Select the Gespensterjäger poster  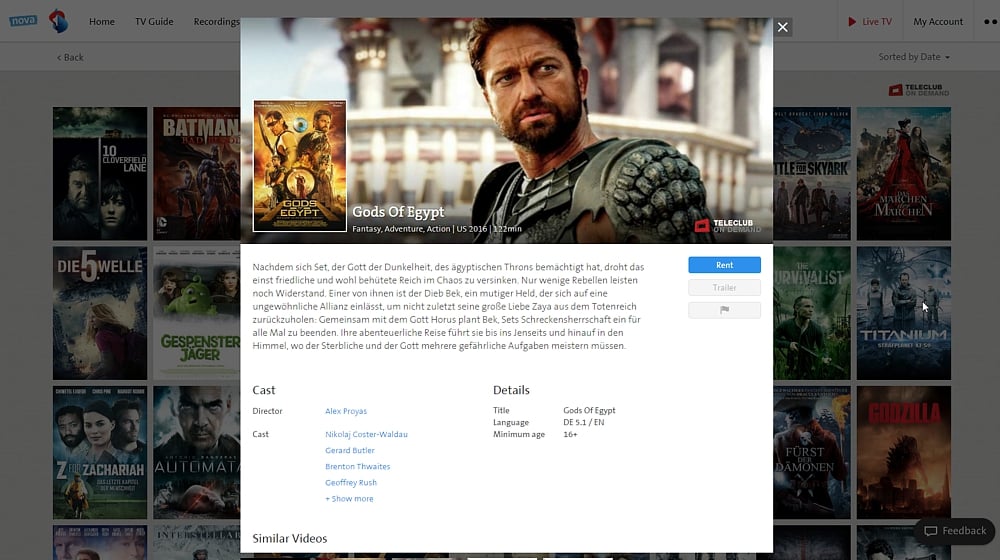tap(196, 313)
